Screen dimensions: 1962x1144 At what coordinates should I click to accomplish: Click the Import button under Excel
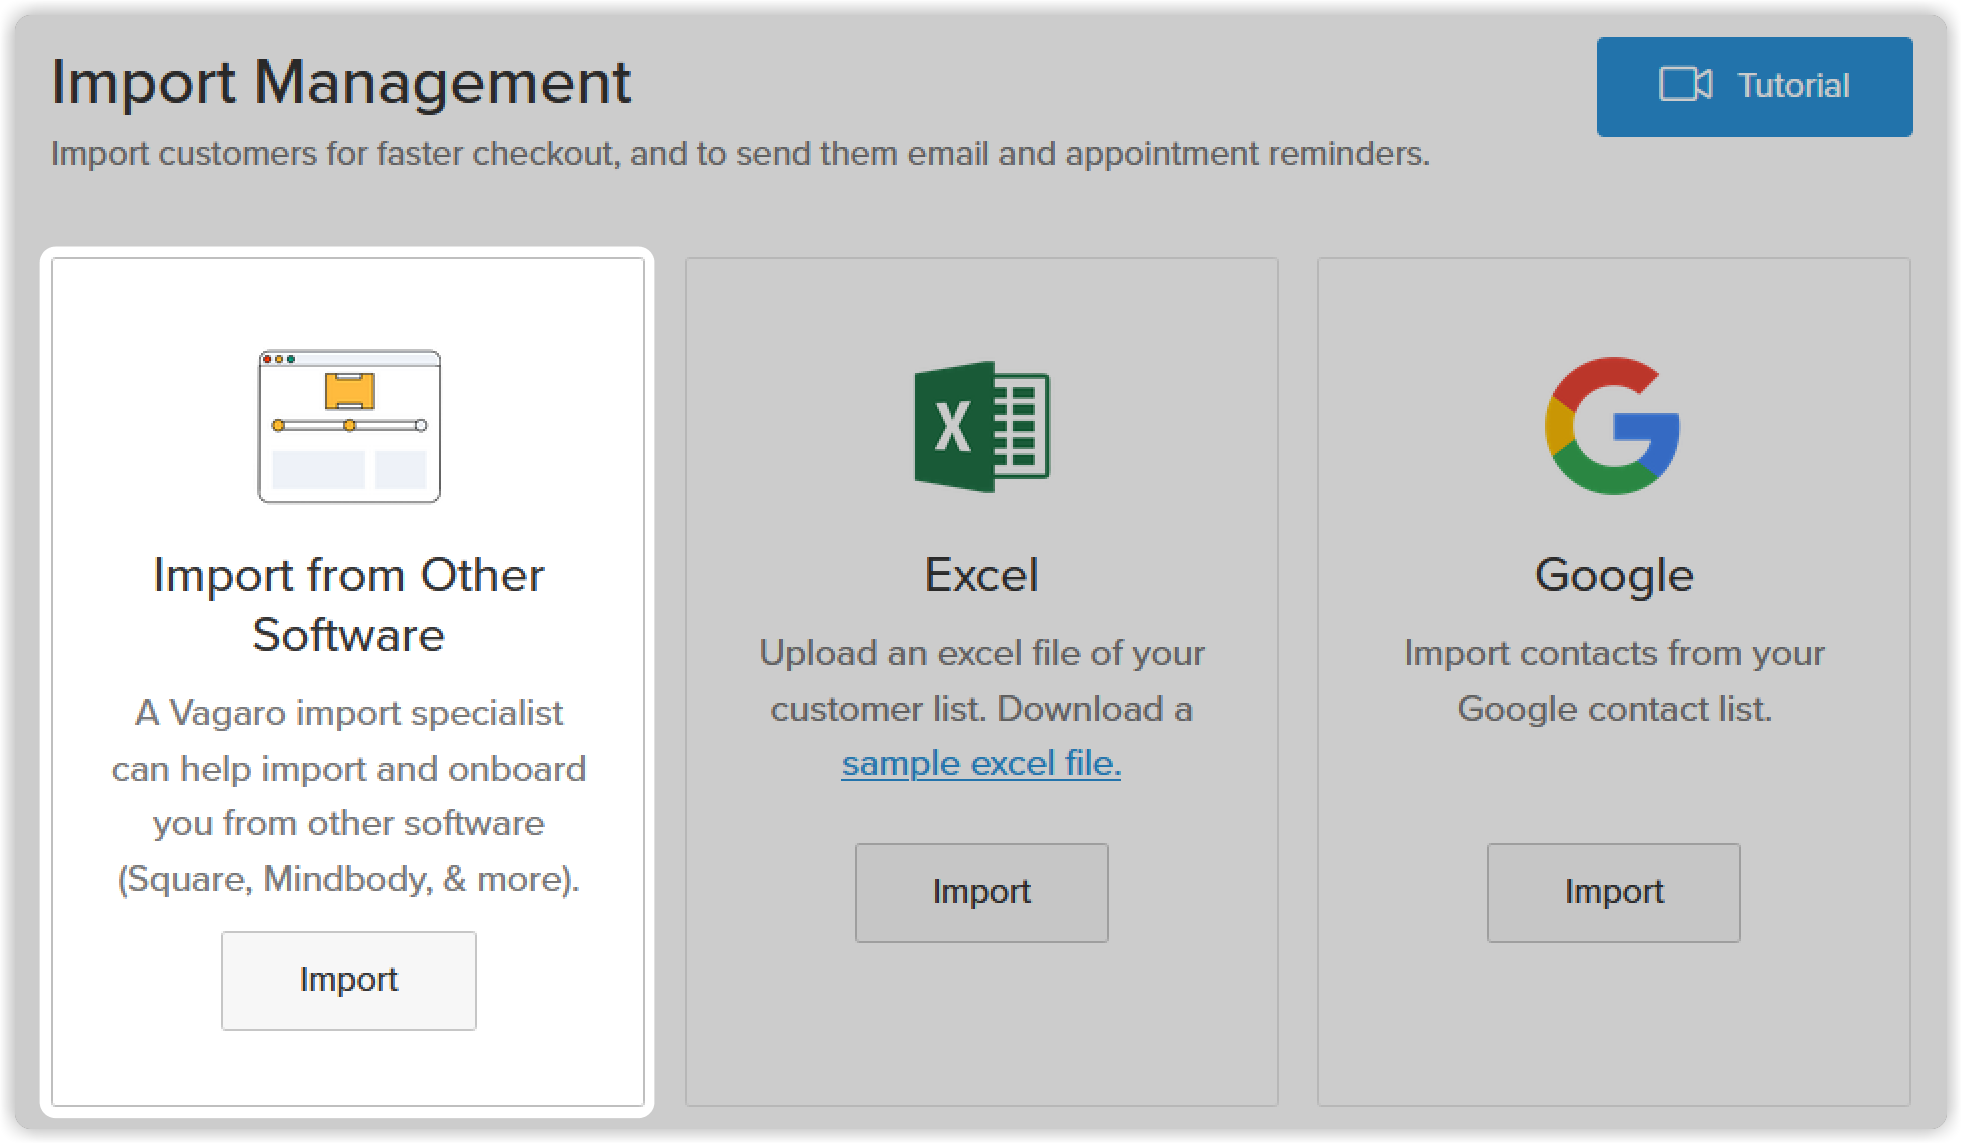tap(981, 892)
